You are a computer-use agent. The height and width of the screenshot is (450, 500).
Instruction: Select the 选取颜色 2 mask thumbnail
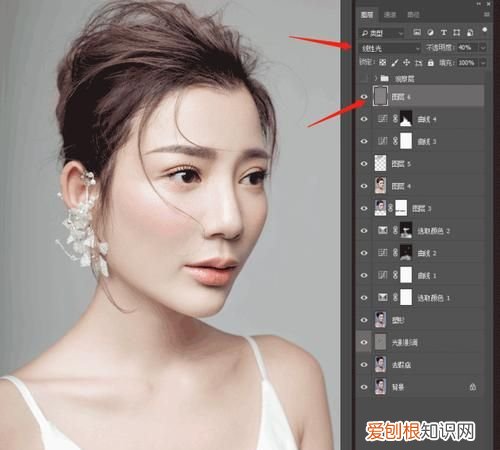click(406, 230)
